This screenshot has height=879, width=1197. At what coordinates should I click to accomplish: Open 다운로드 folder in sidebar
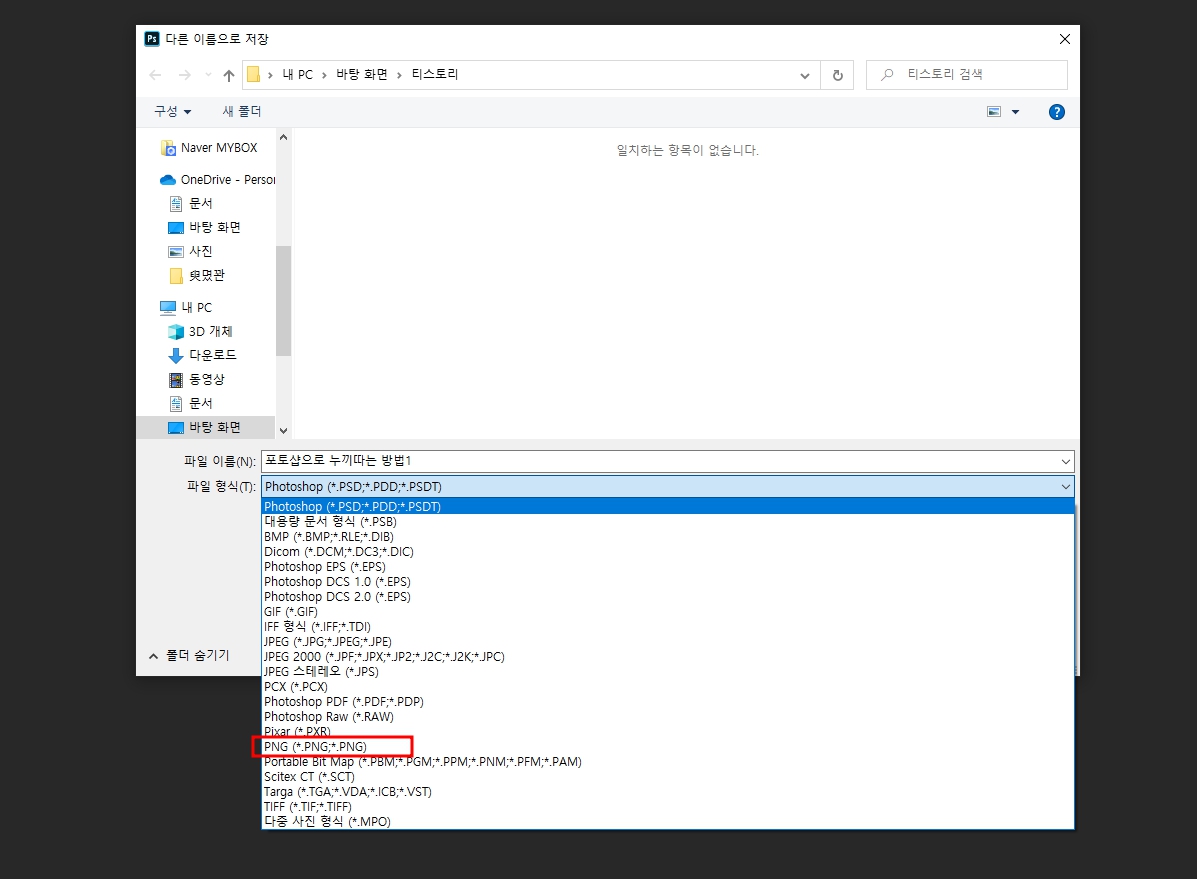(203, 355)
